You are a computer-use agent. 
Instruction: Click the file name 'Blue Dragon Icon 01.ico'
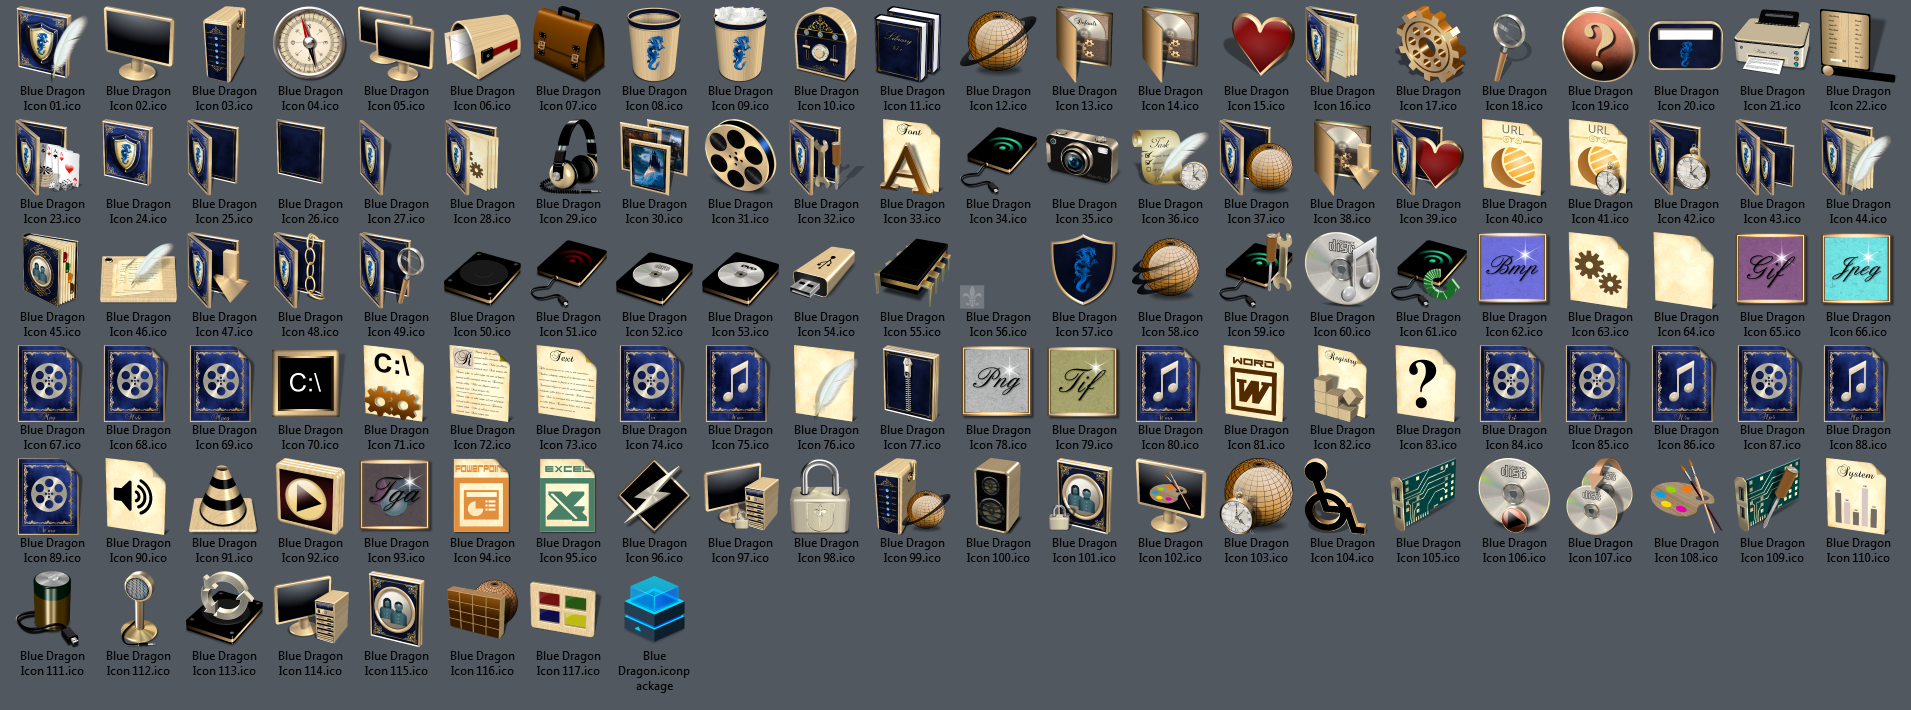52,98
